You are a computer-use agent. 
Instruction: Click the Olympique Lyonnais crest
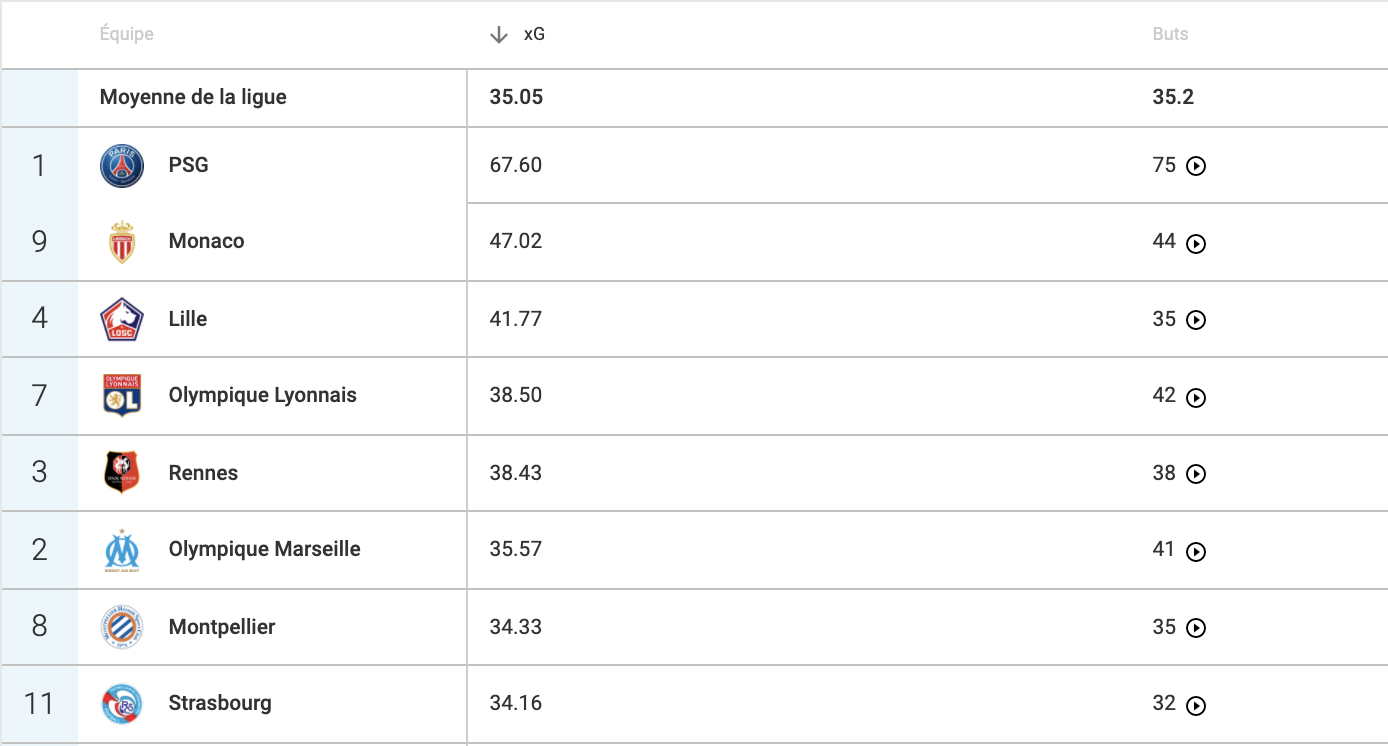(x=122, y=395)
